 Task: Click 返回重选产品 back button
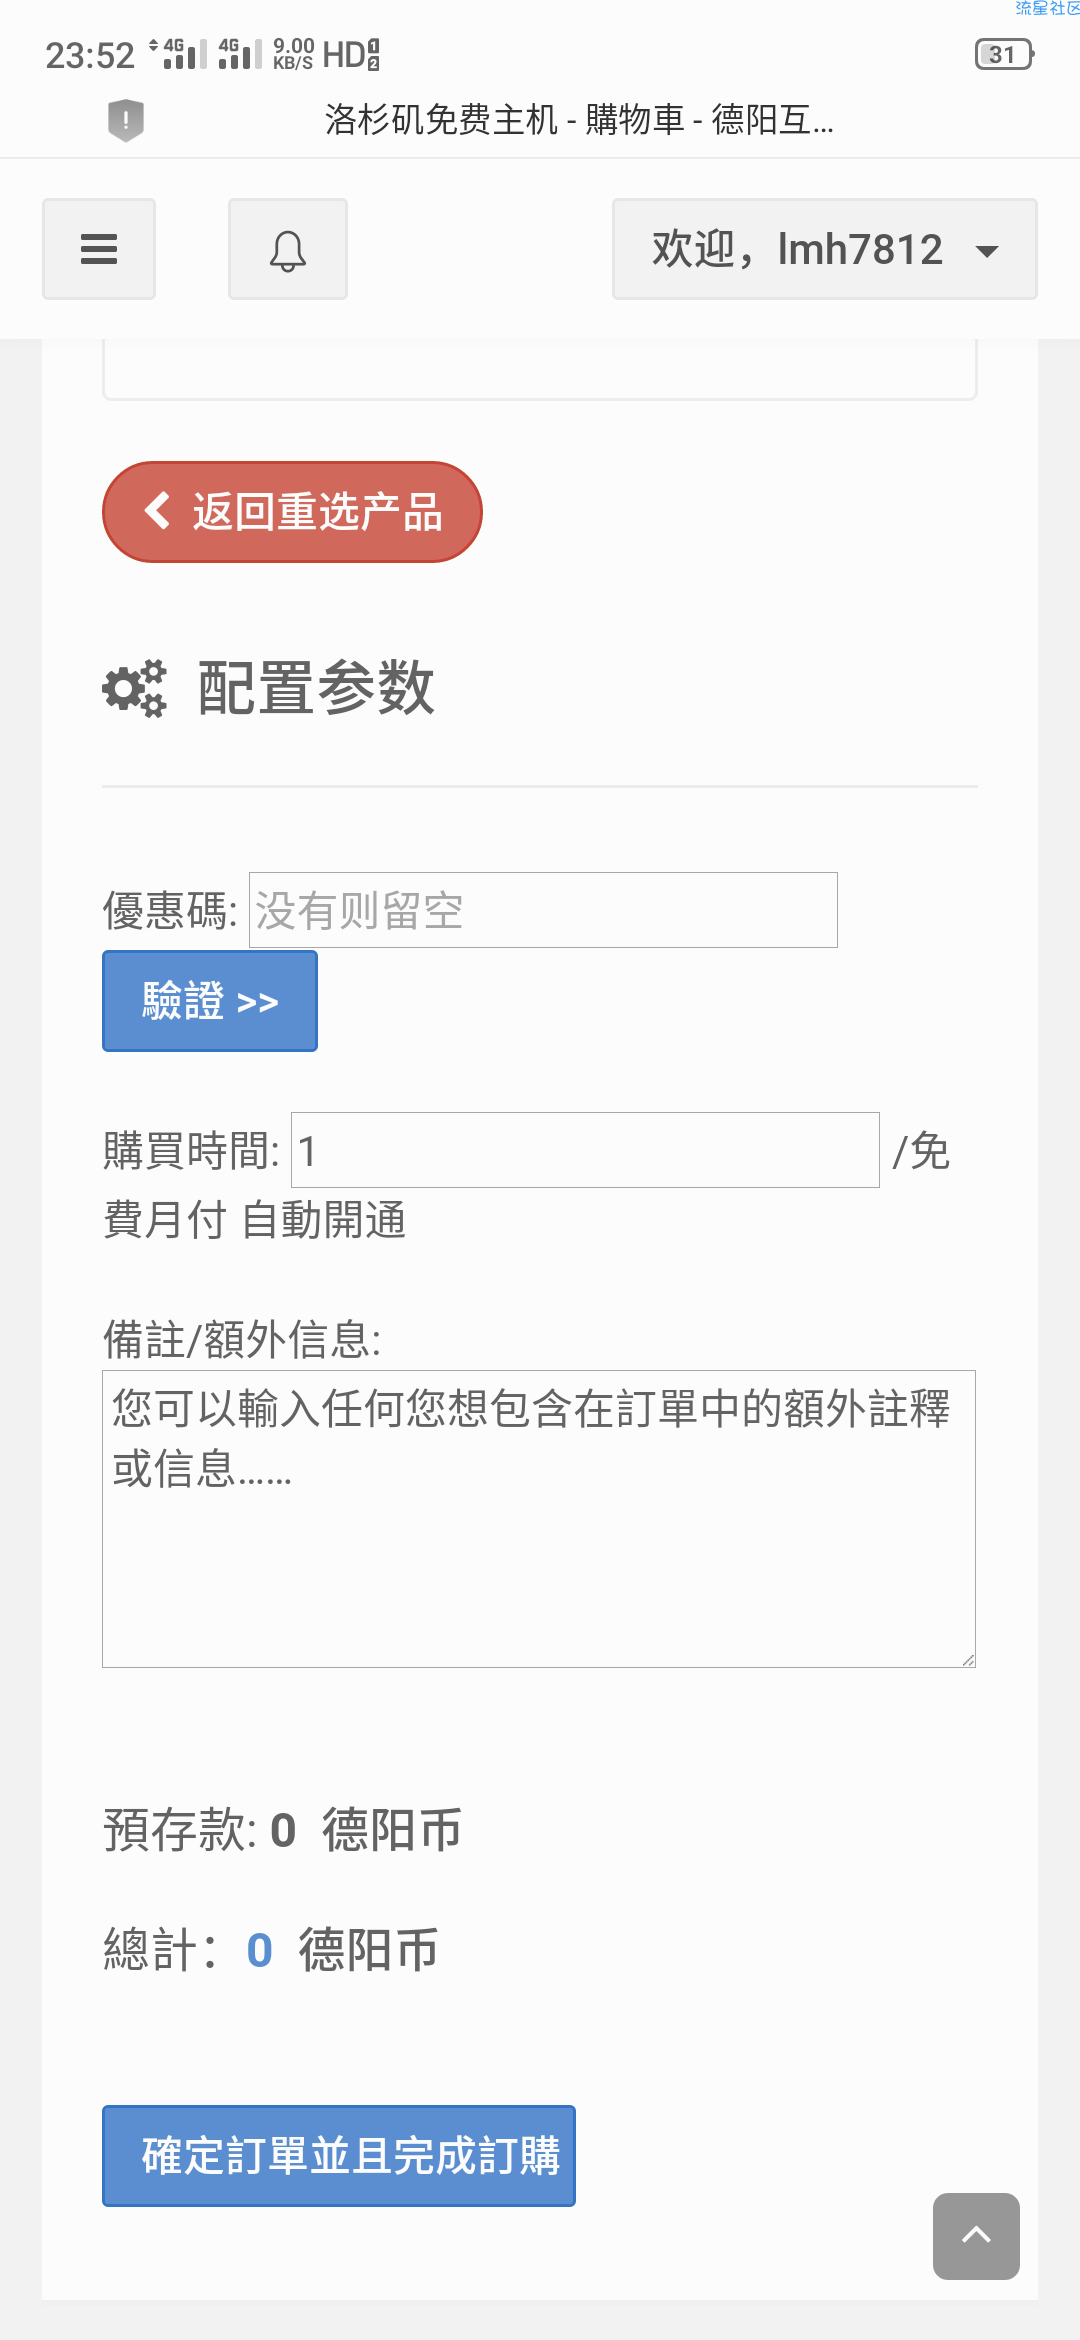pyautogui.click(x=292, y=512)
